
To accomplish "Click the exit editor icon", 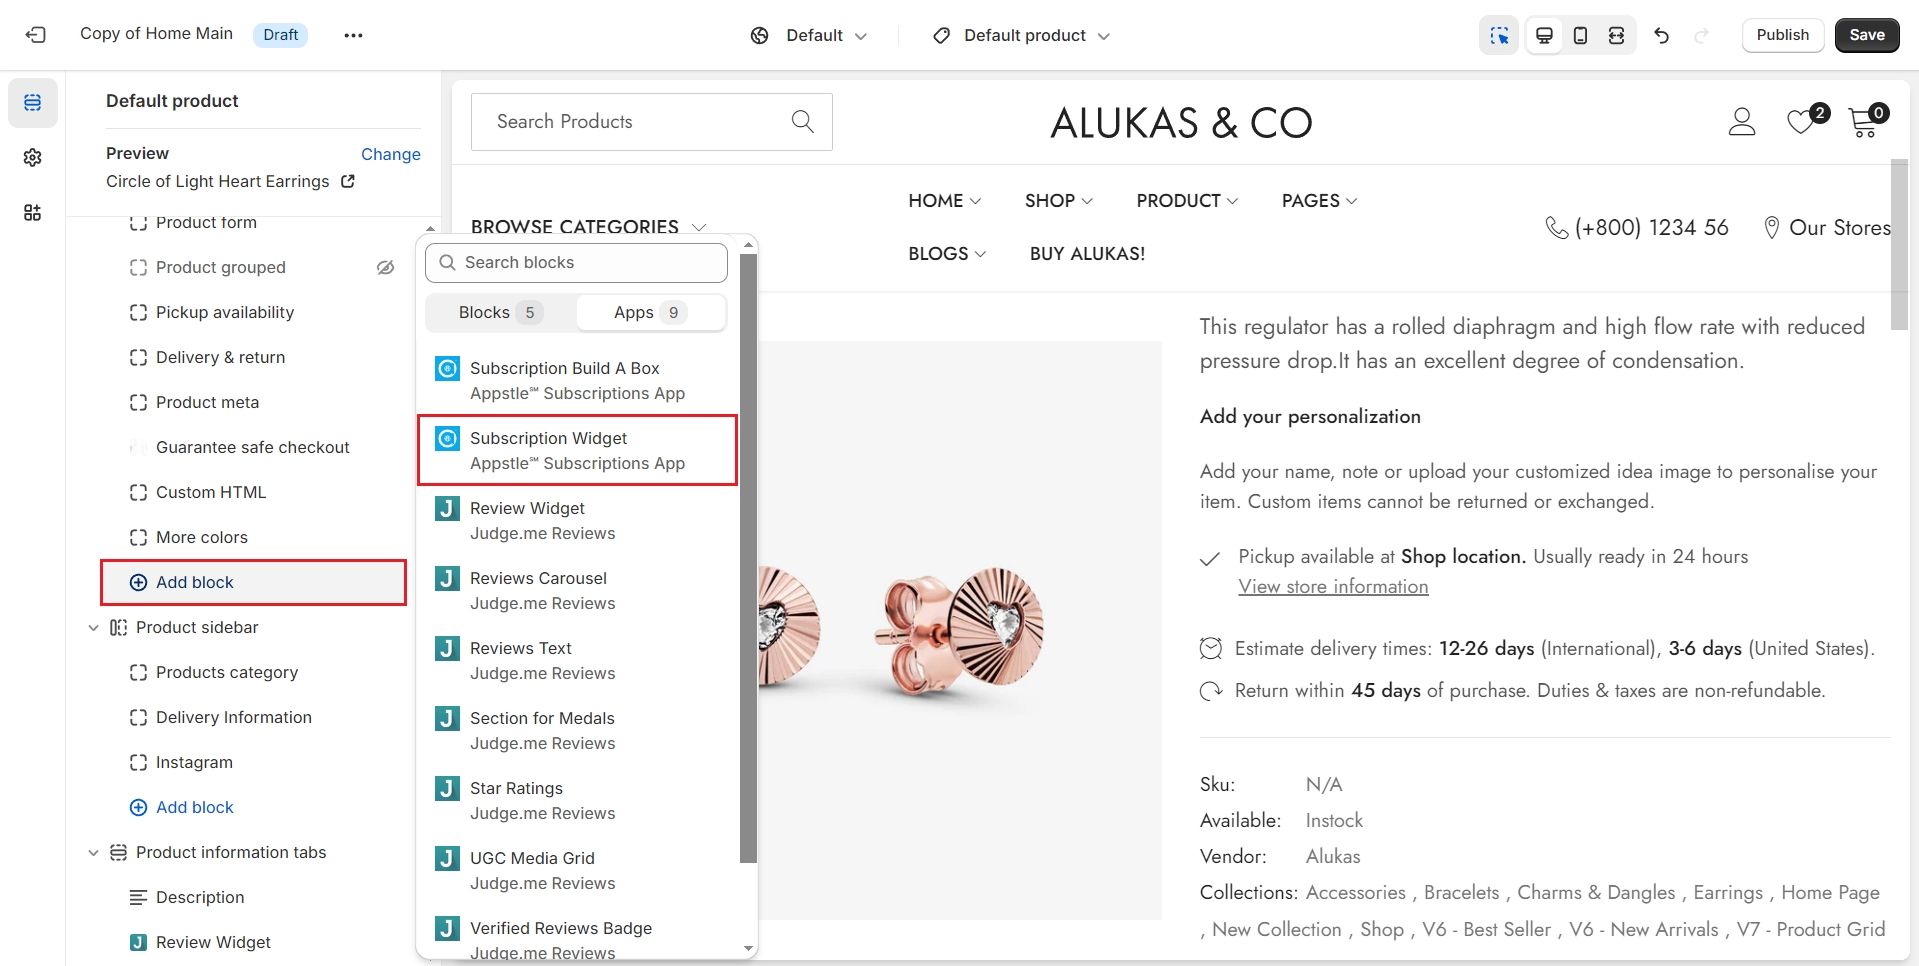I will (x=36, y=35).
